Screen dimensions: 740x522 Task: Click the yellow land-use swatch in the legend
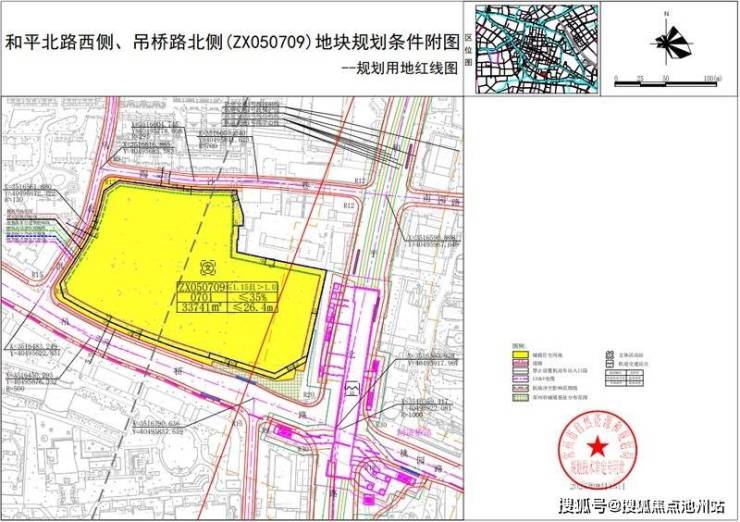(521, 354)
